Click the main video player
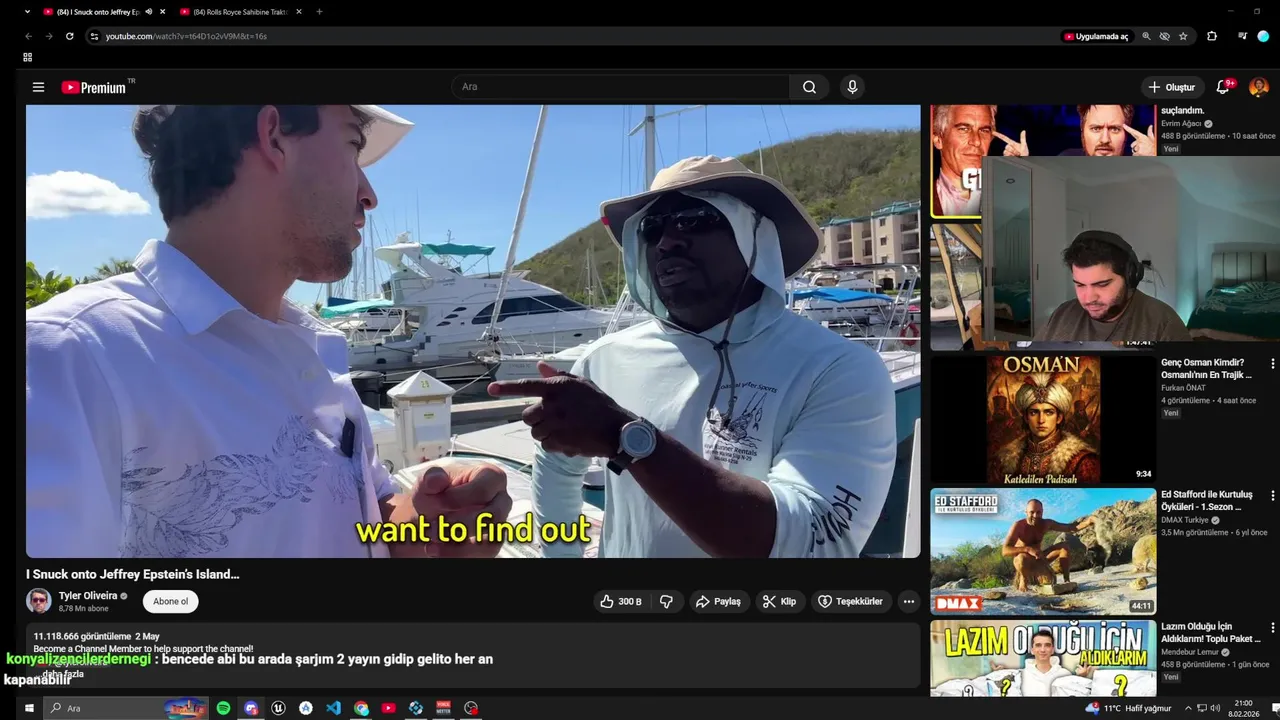Image resolution: width=1280 pixels, height=720 pixels. pyautogui.click(x=473, y=331)
